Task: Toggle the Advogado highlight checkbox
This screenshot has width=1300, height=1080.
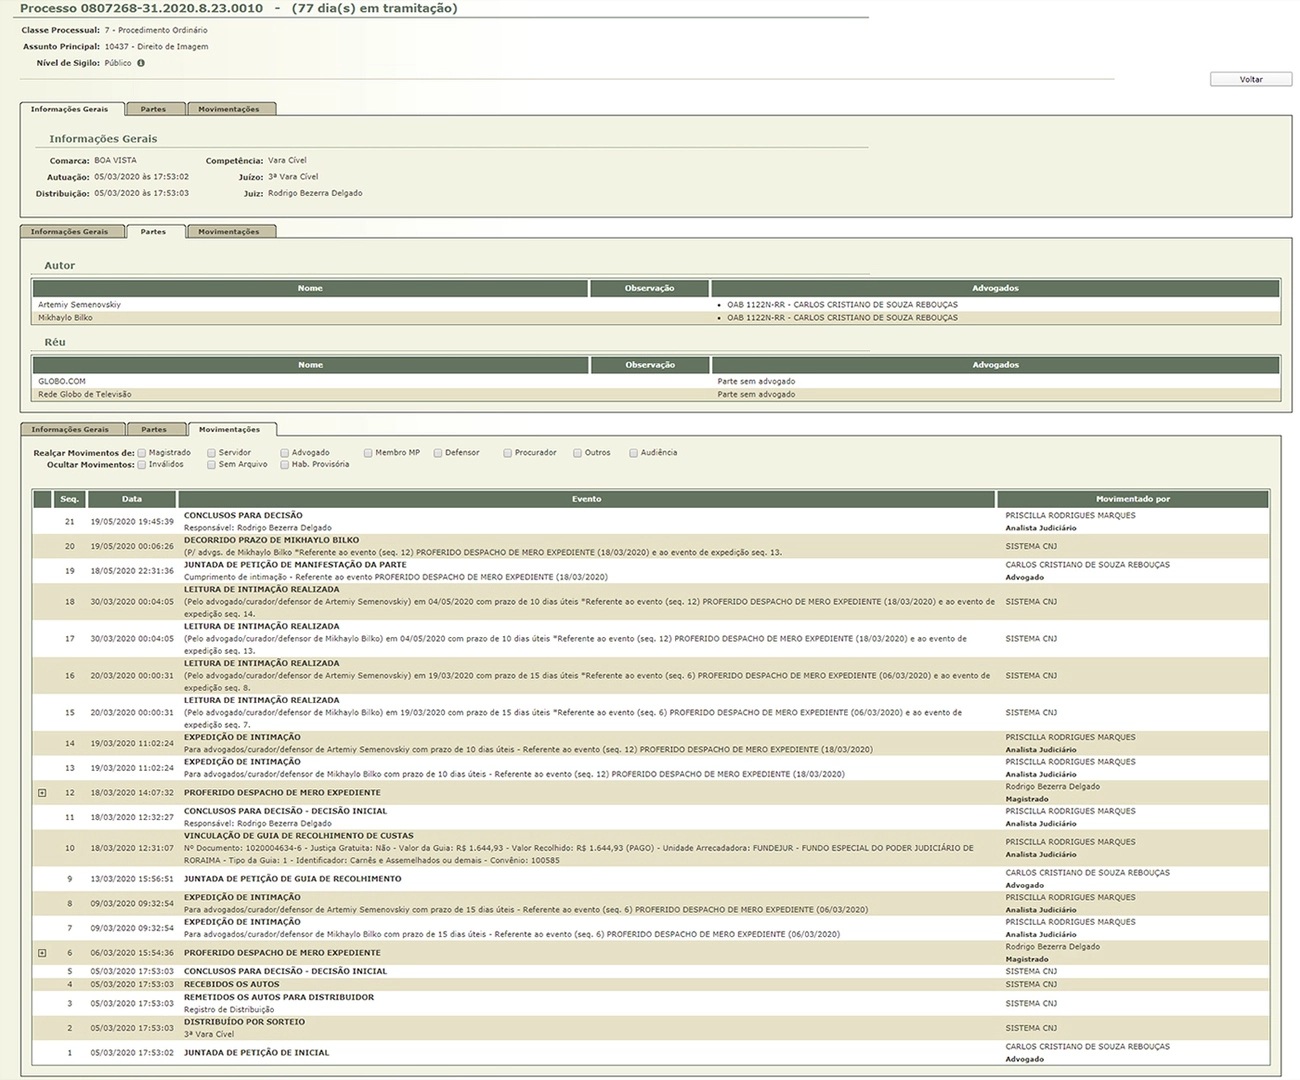Action: tap(285, 453)
